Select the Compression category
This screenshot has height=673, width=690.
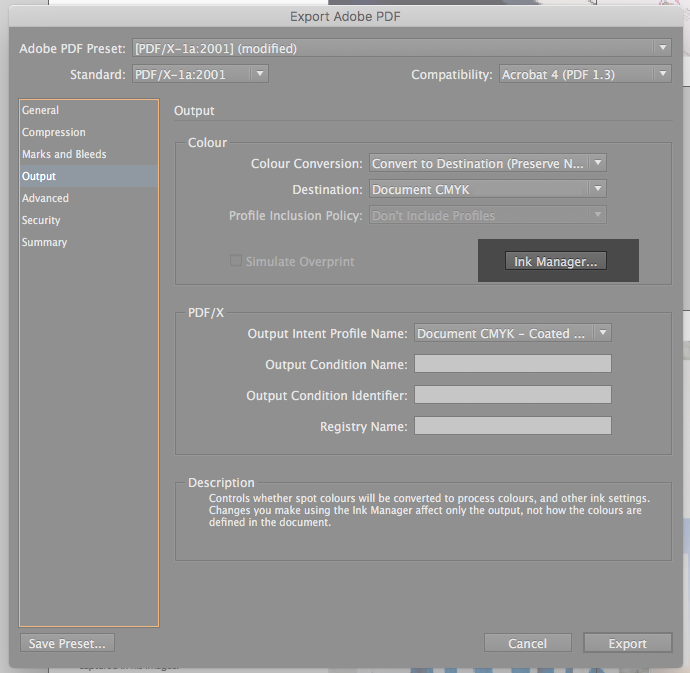pyautogui.click(x=88, y=132)
